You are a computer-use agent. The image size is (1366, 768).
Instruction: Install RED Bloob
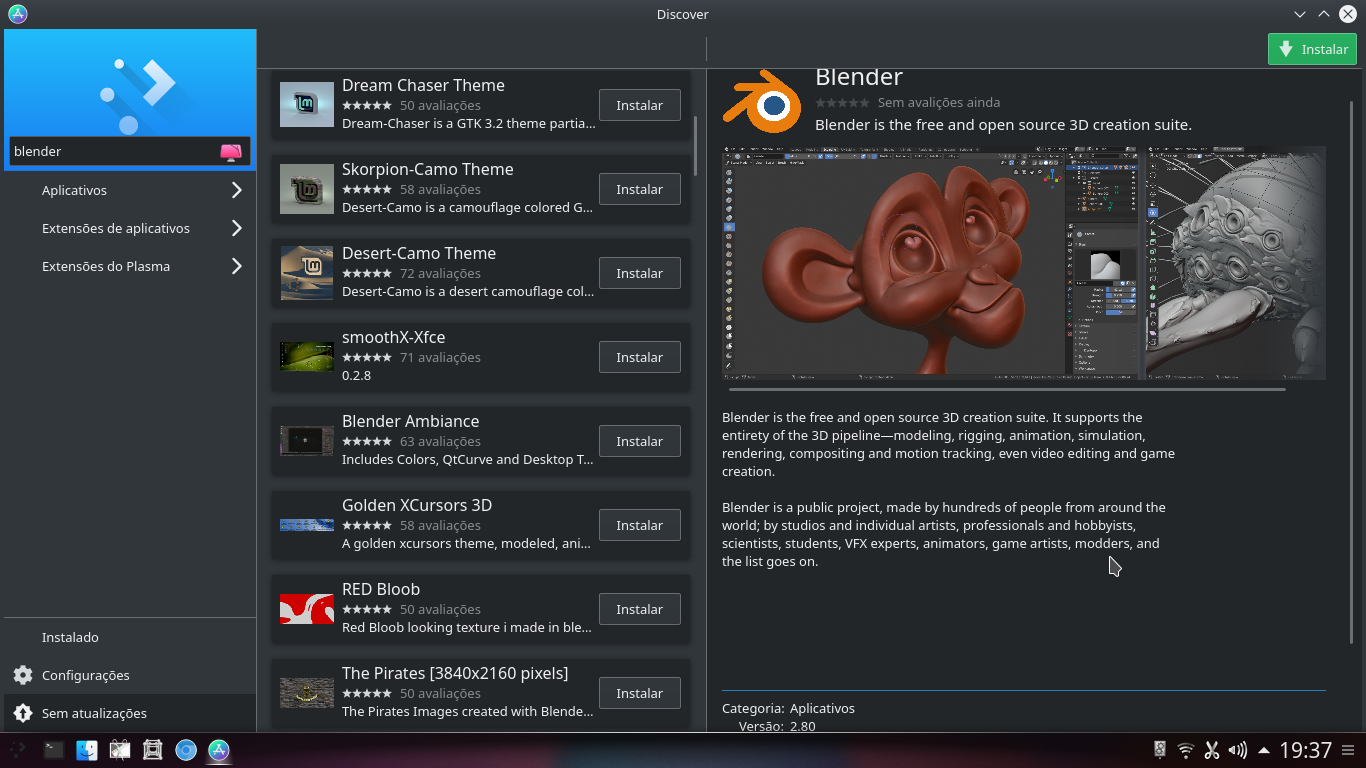point(640,609)
